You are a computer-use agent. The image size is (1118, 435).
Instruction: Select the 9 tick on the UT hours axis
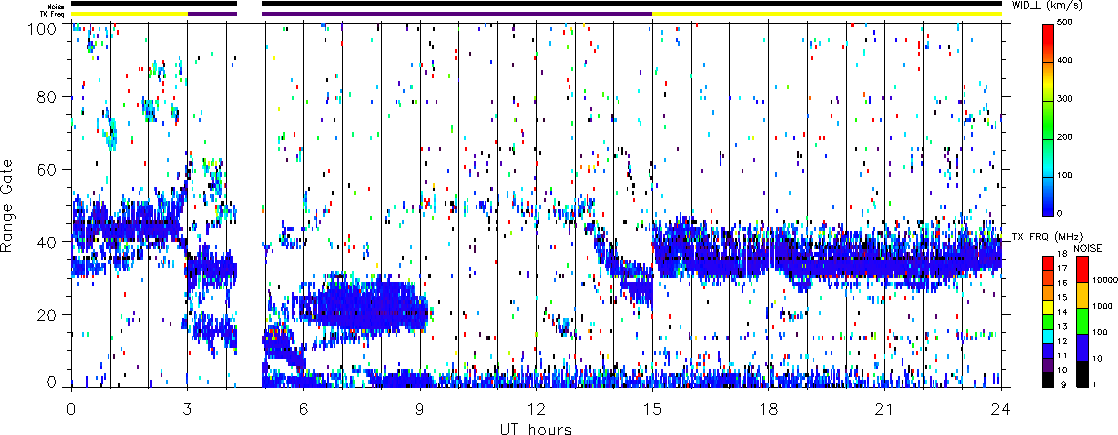pyautogui.click(x=420, y=409)
